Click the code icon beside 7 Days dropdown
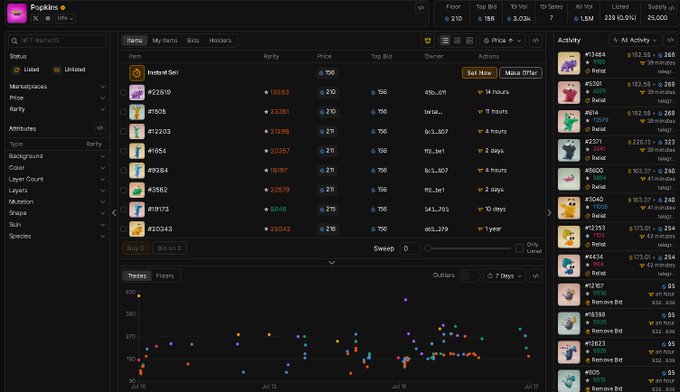Screen dimensions: 680x392 pos(536,276)
